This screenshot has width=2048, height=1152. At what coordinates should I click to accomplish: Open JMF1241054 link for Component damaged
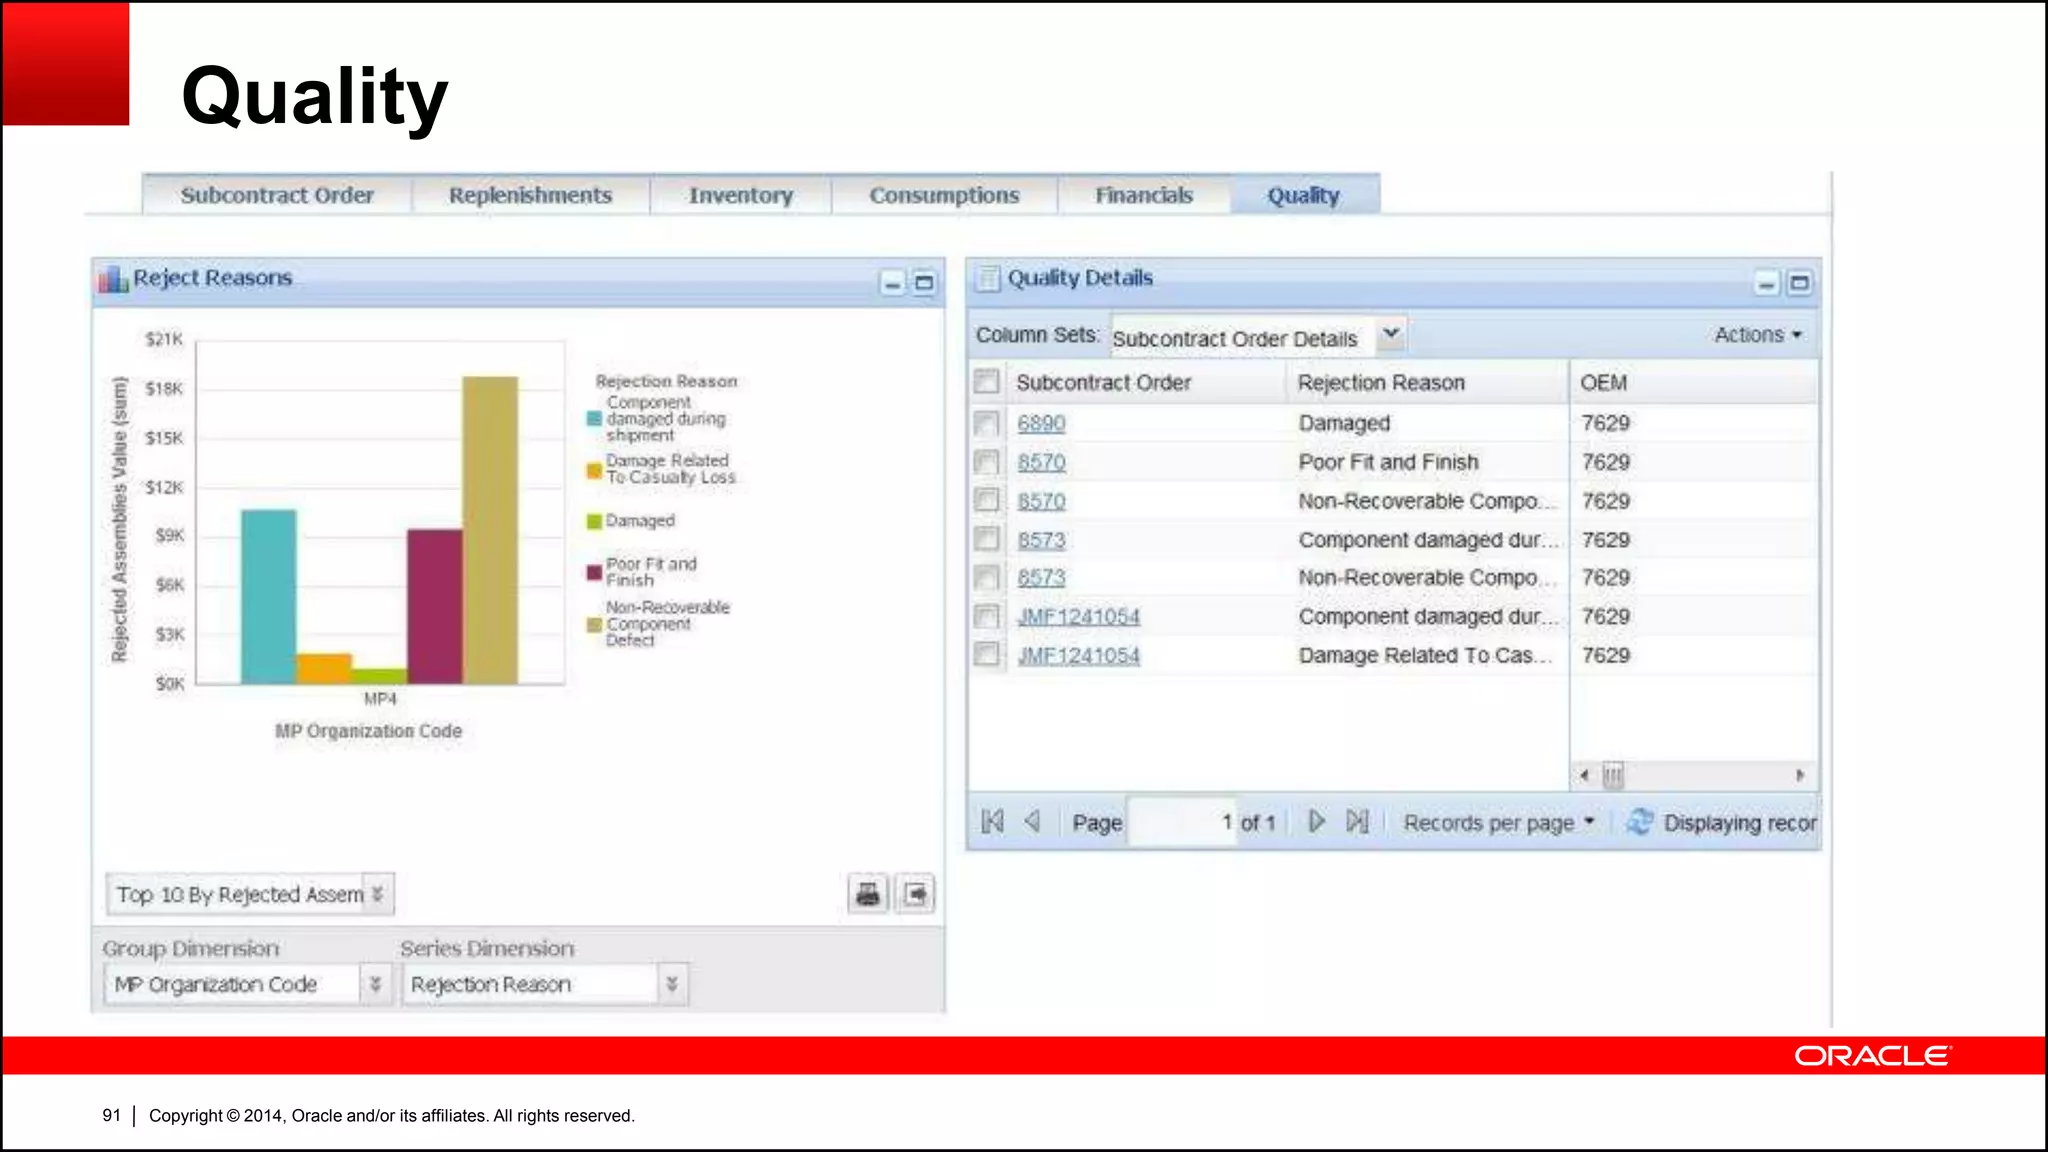[1079, 617]
